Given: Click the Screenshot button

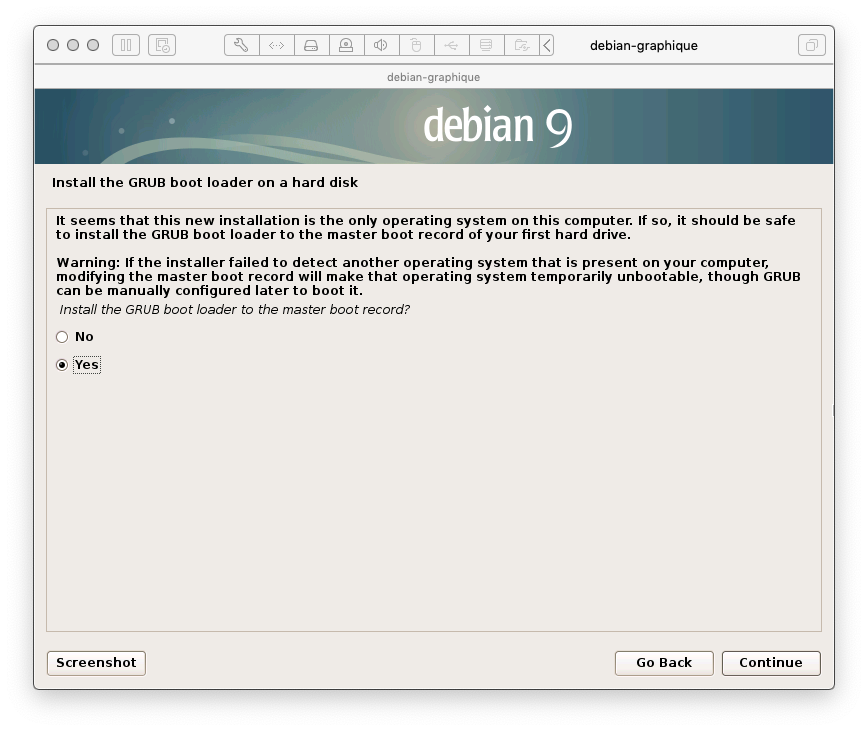Looking at the screenshot, I should point(96,663).
